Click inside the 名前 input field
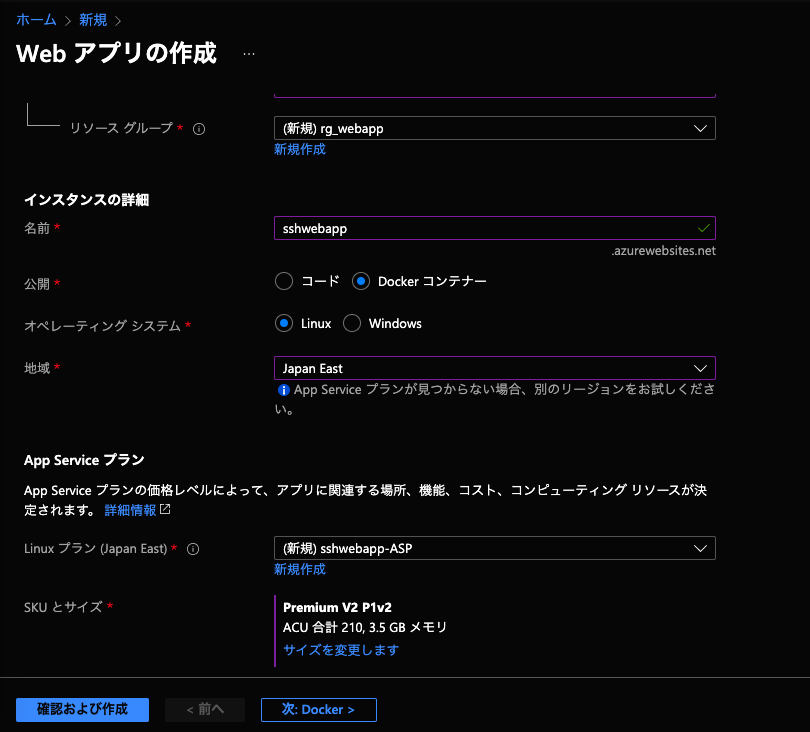 450,228
